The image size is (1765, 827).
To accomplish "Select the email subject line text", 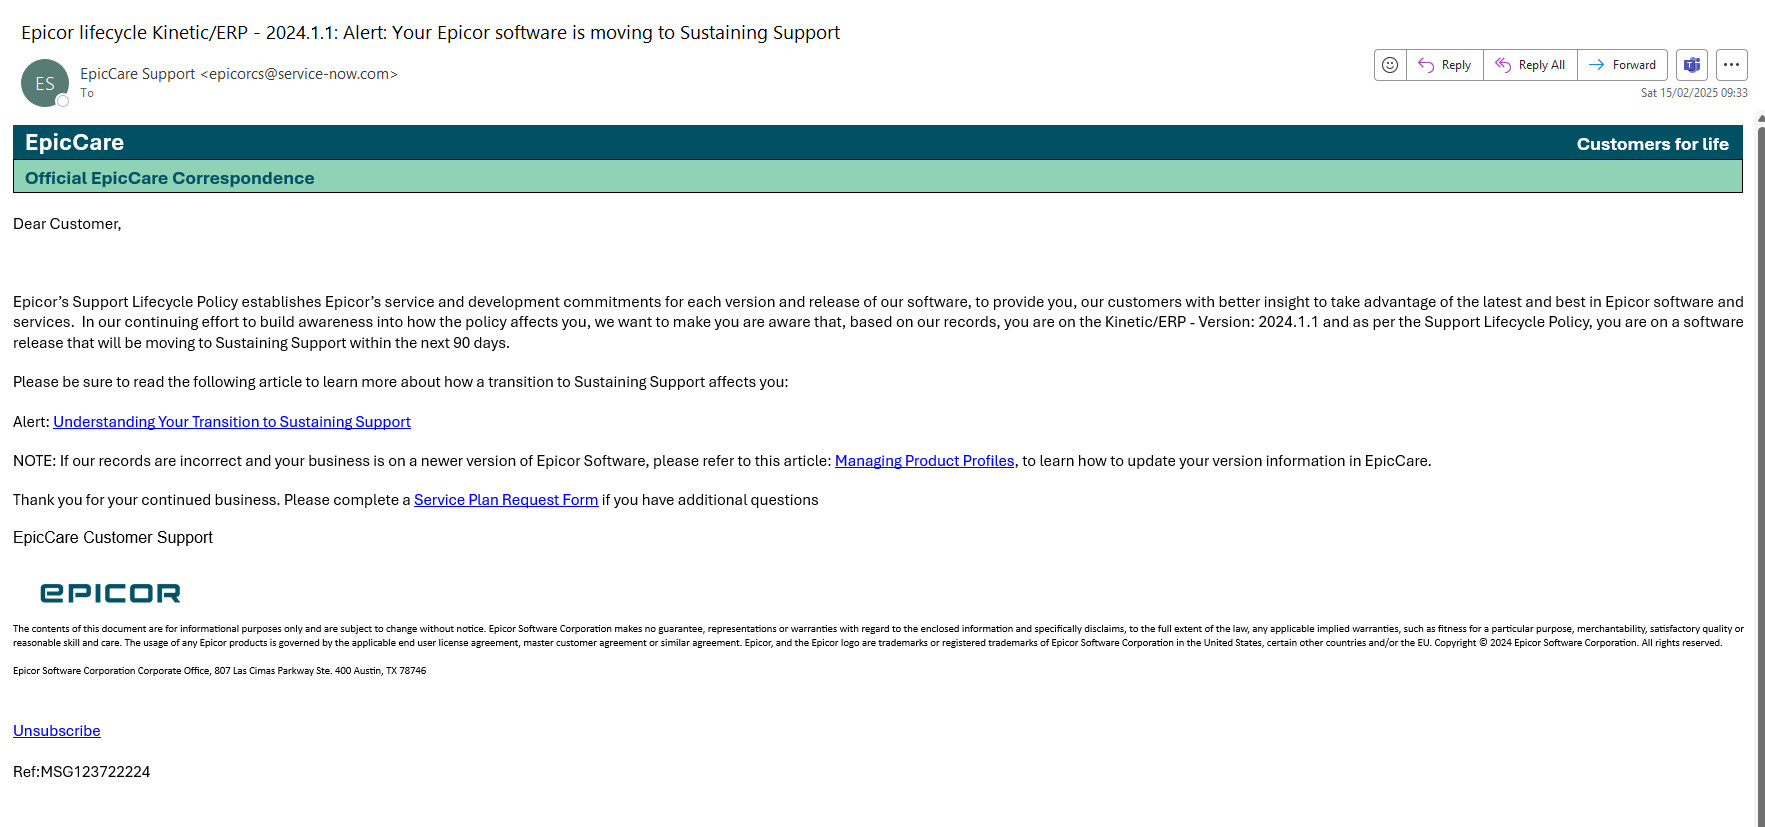I will pyautogui.click(x=430, y=33).
